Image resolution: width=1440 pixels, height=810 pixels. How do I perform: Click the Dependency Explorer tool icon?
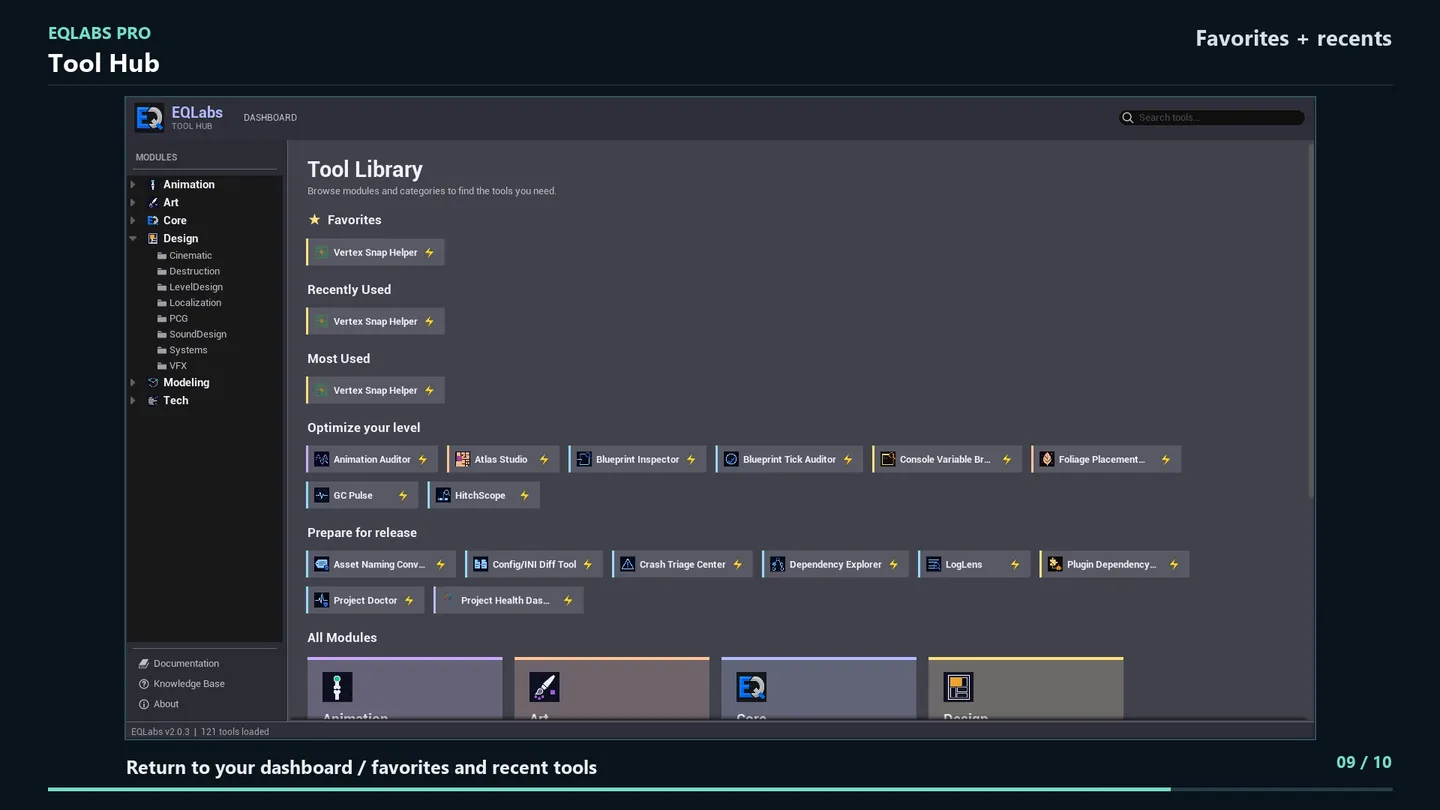point(777,564)
